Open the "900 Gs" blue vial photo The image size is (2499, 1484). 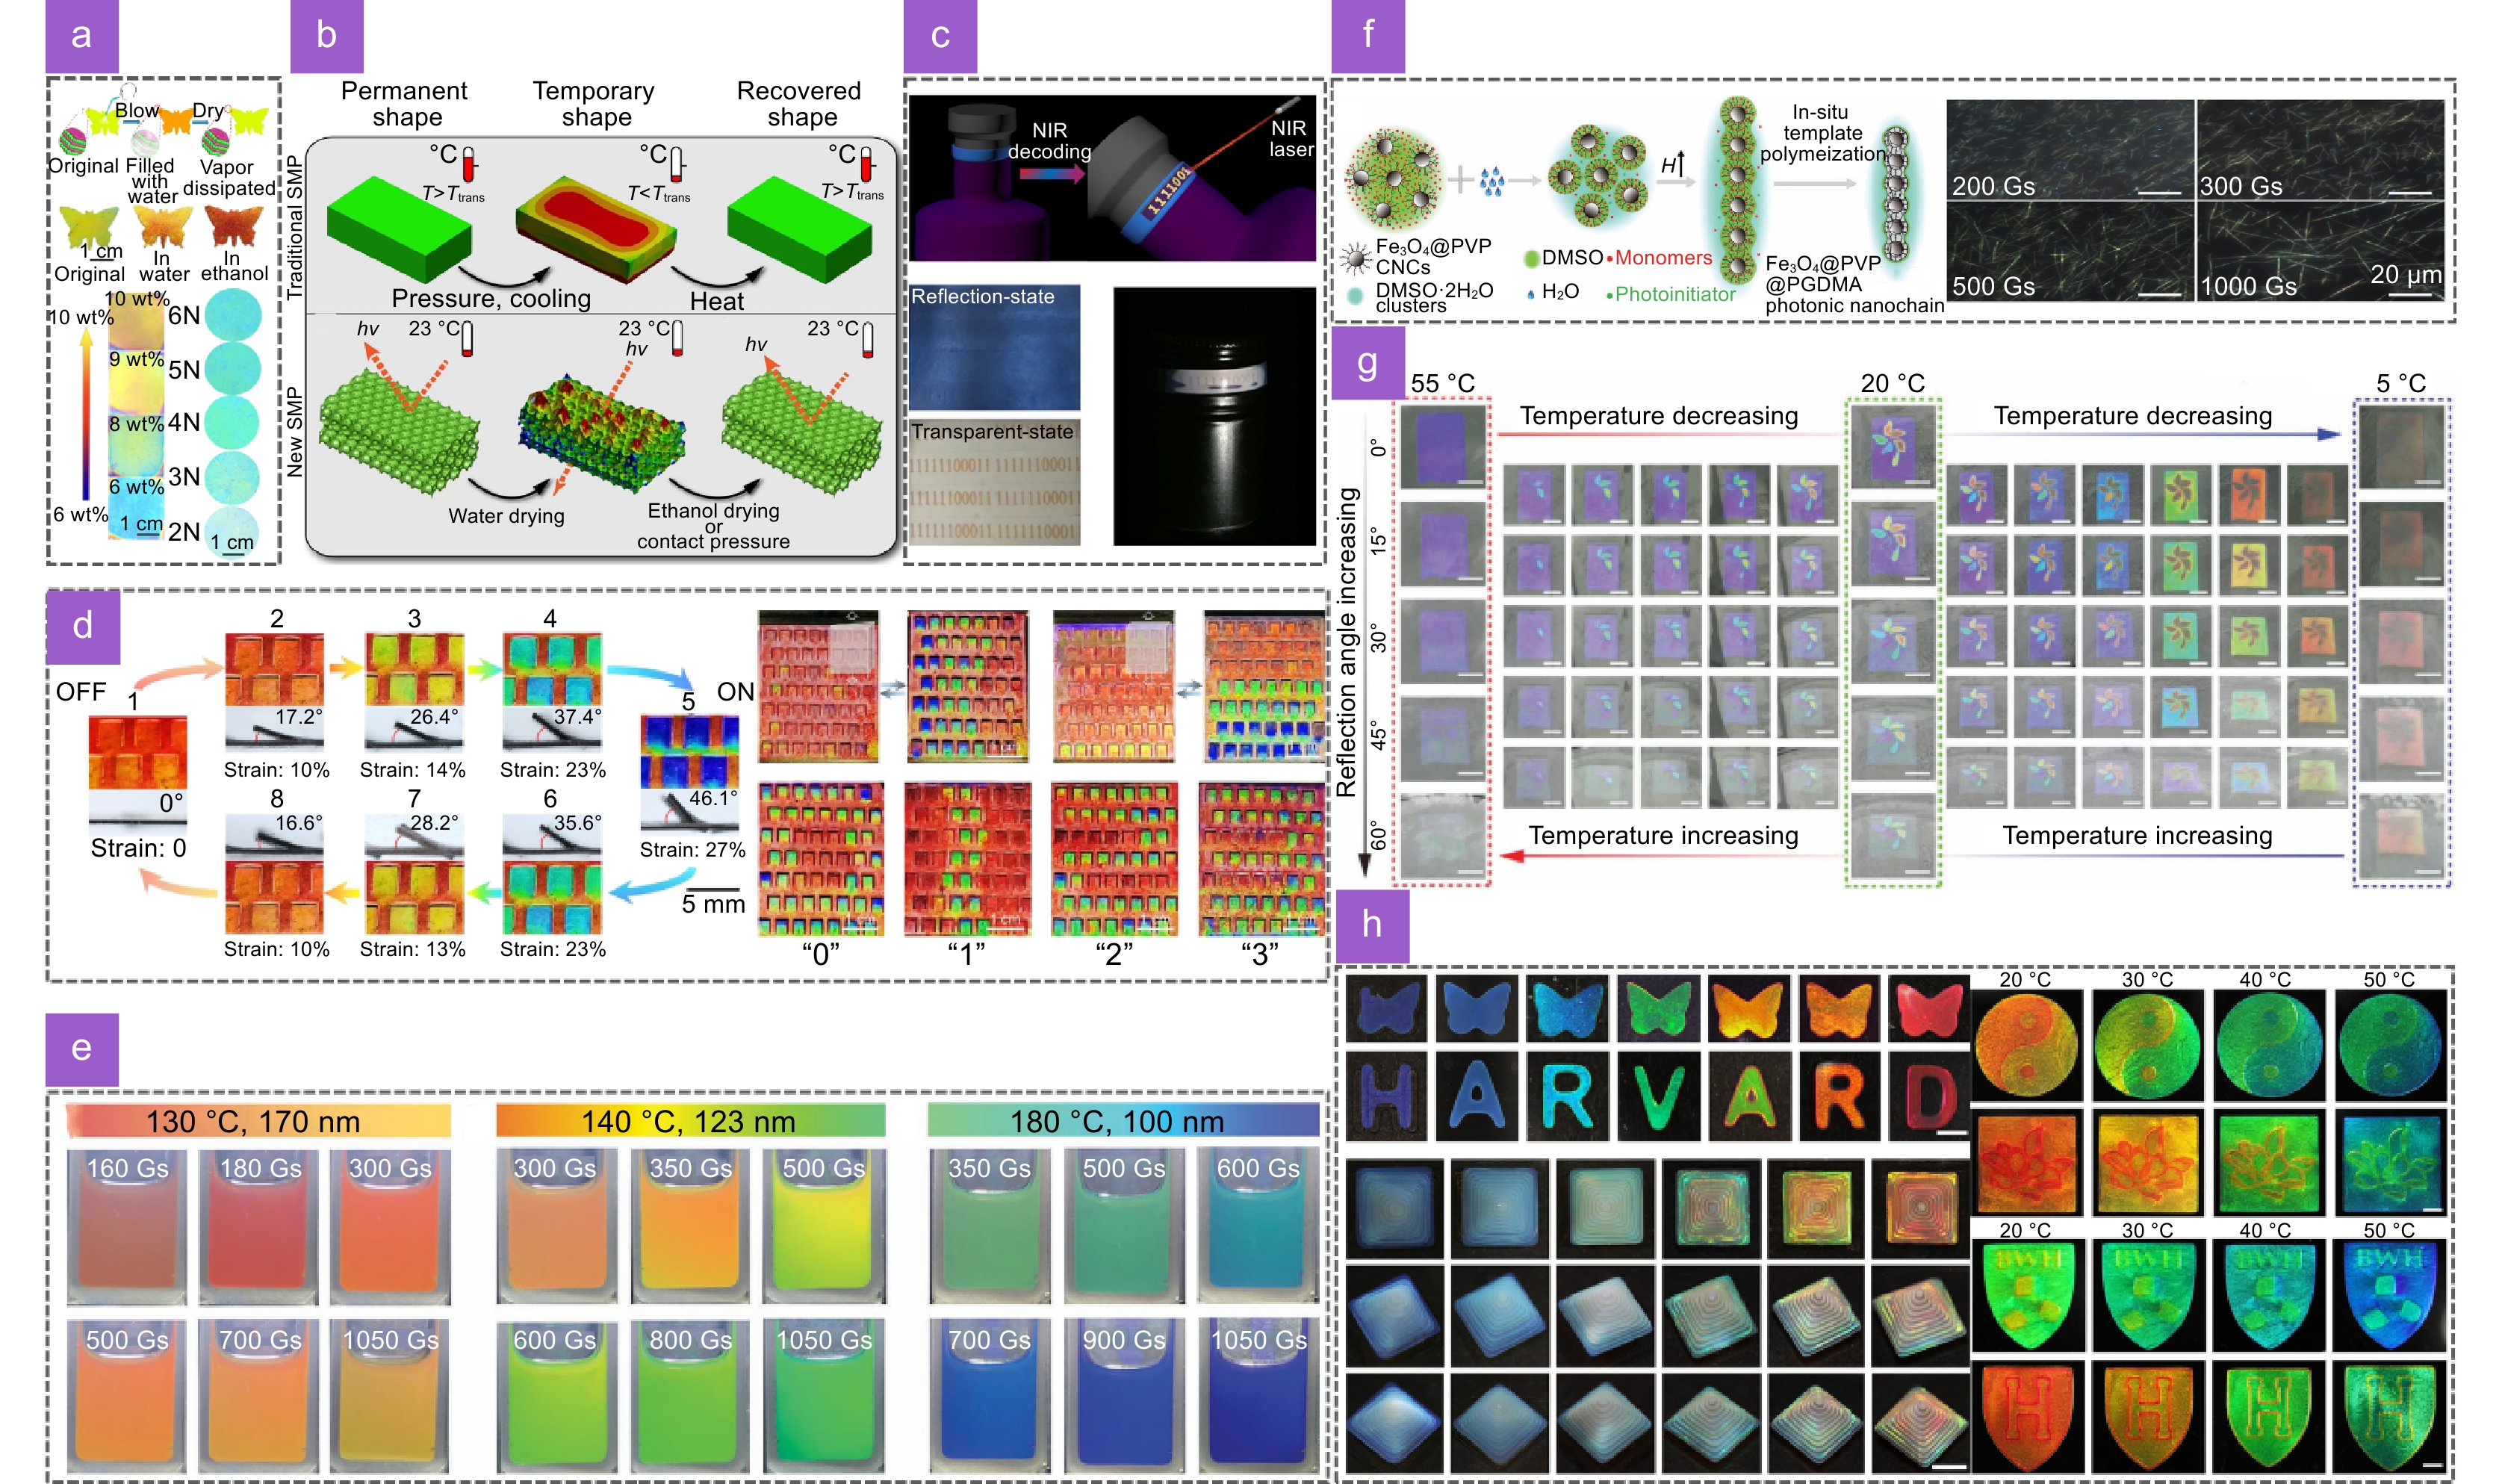1123,1397
